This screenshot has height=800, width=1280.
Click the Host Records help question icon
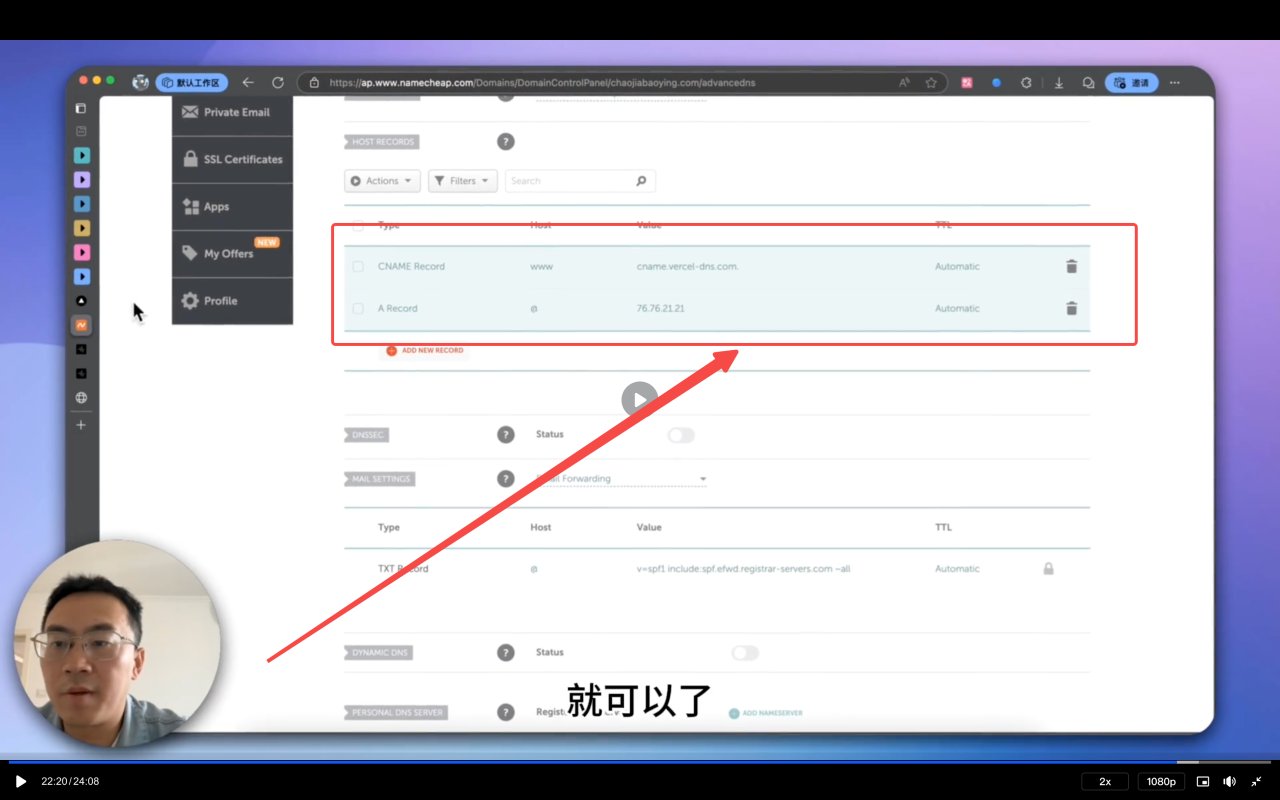[506, 142]
